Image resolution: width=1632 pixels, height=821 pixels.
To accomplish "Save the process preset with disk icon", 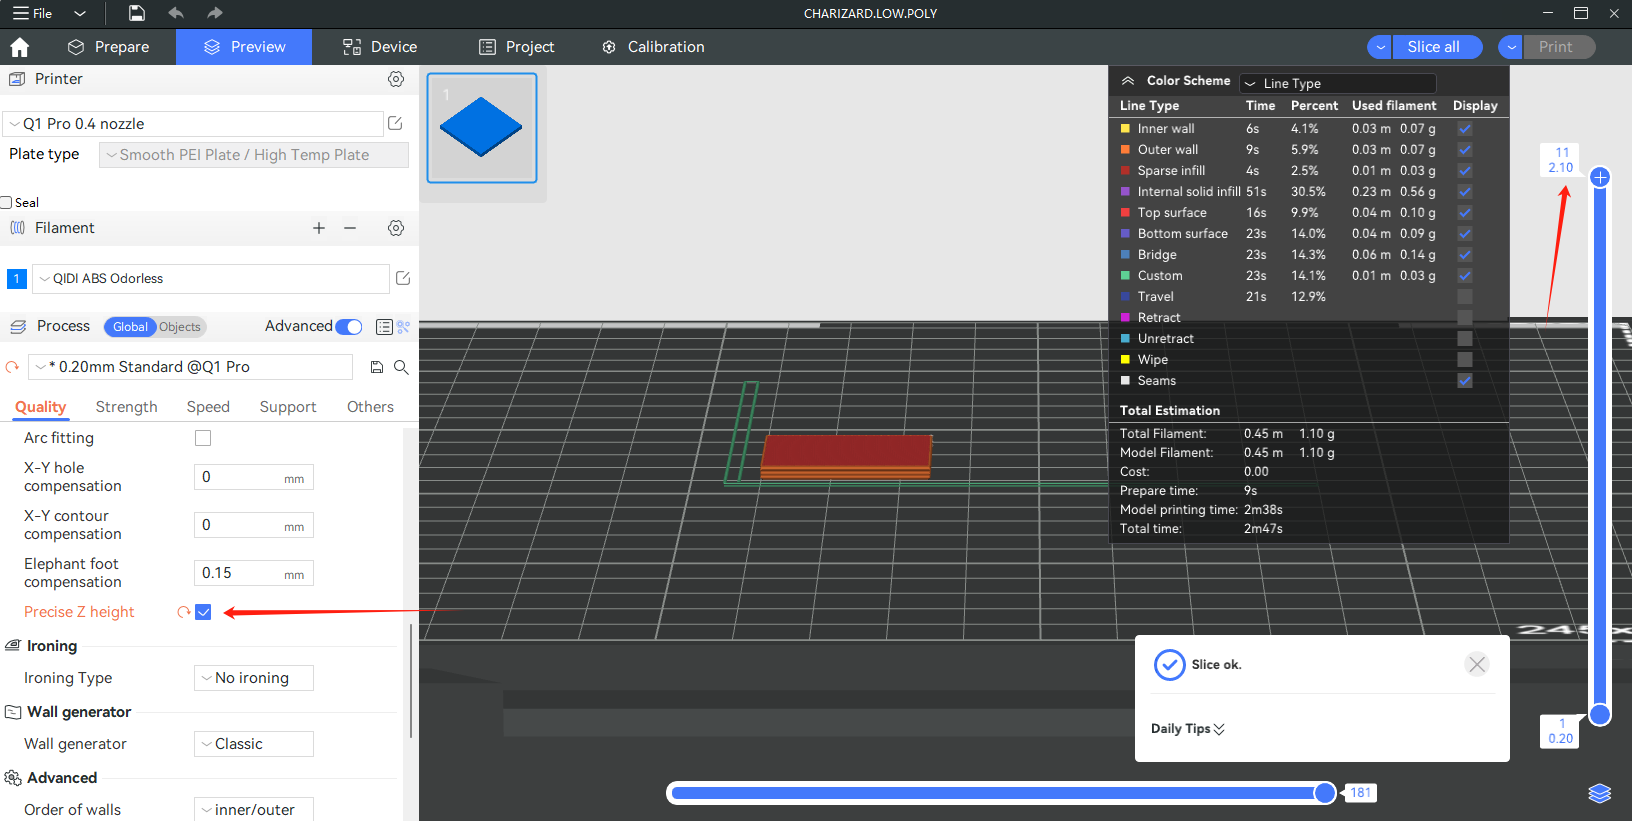I will click(377, 367).
